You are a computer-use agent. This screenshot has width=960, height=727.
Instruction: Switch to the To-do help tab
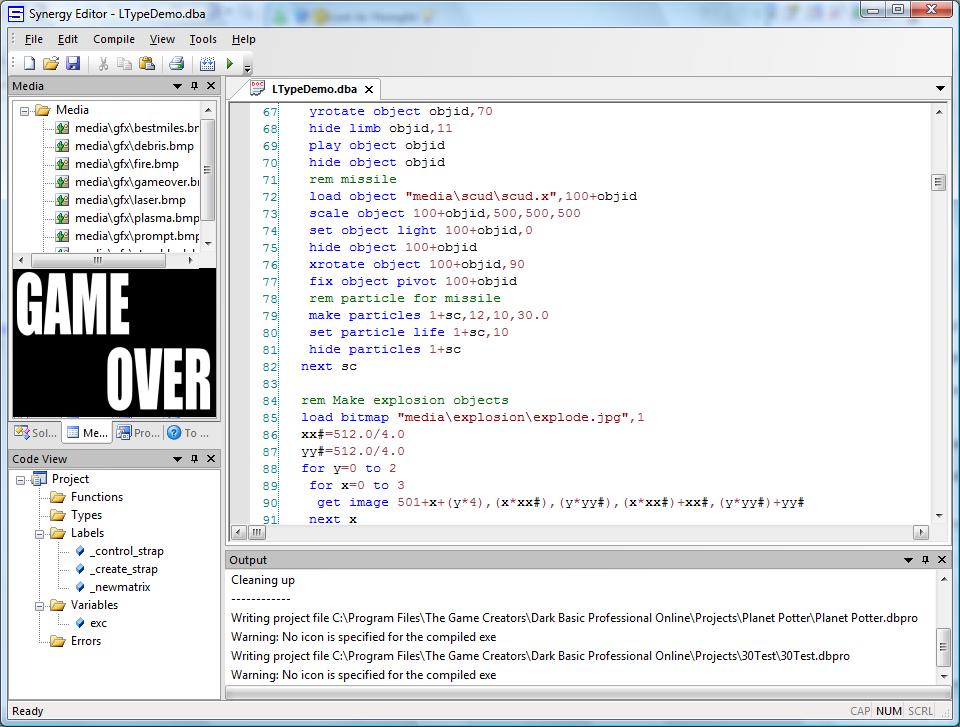click(189, 432)
